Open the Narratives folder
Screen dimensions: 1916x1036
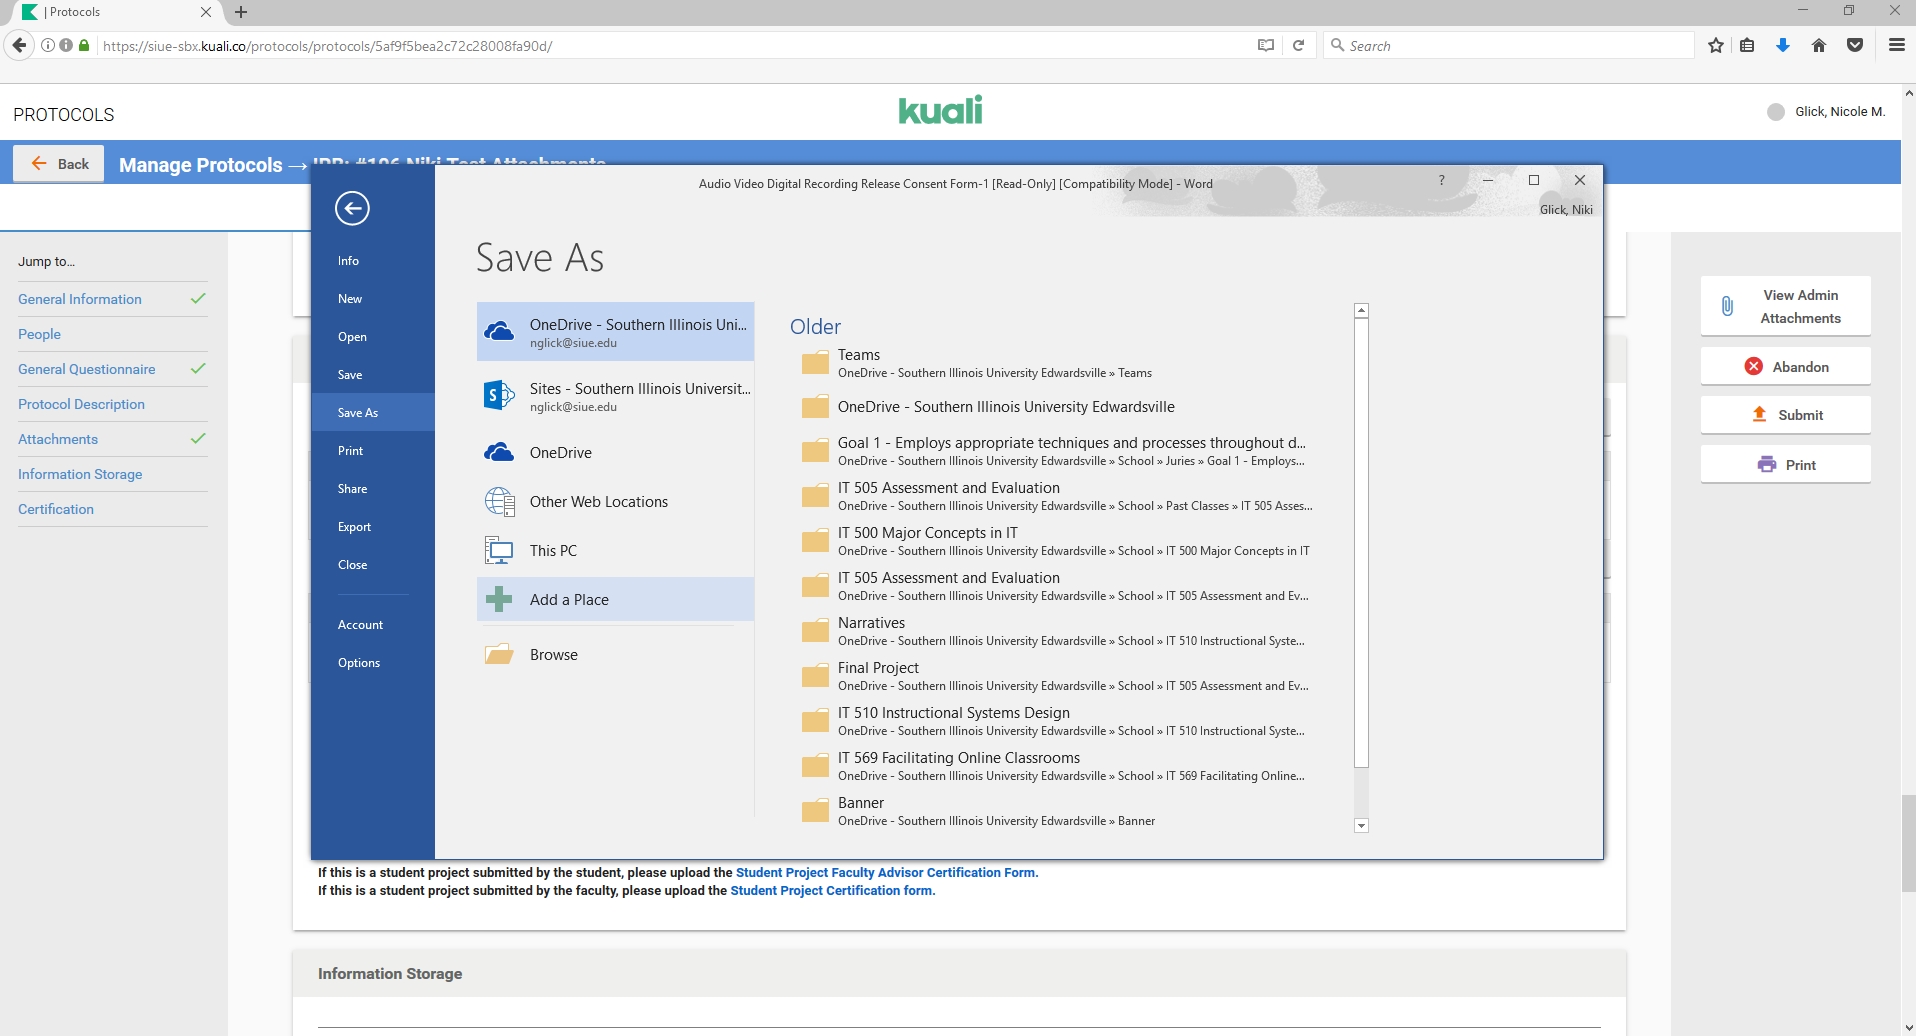tap(871, 623)
